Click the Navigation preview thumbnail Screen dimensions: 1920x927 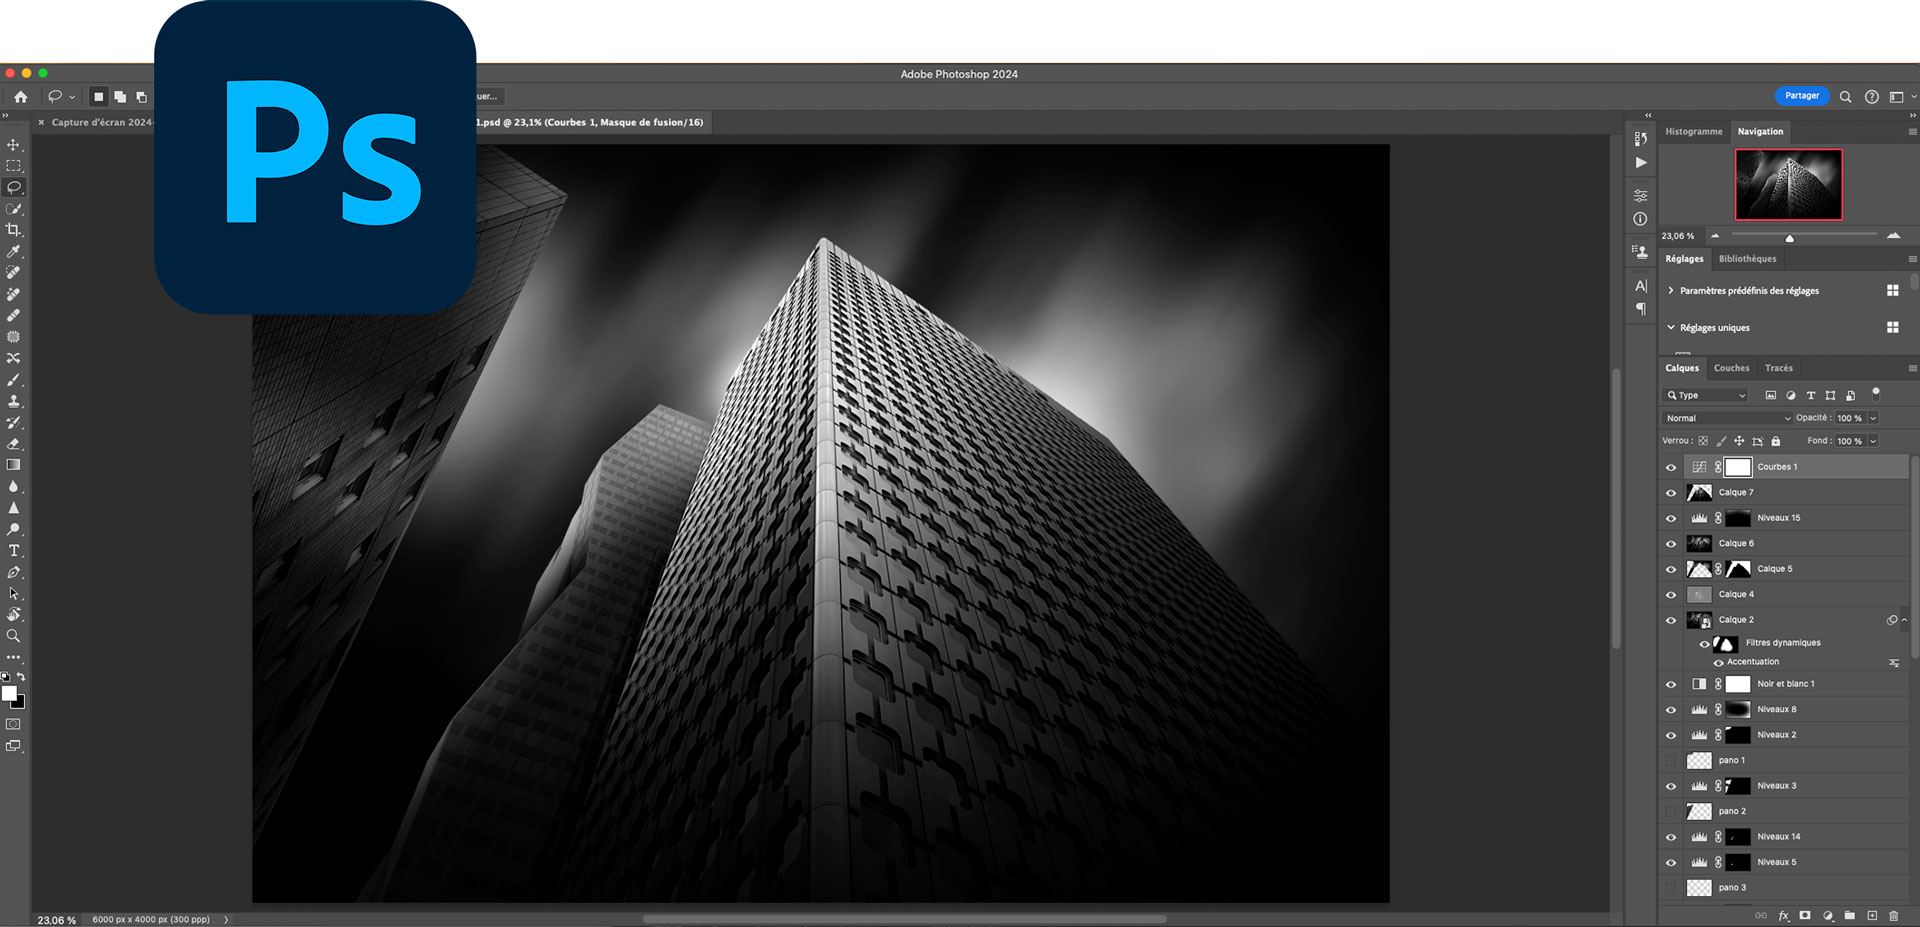point(1788,185)
